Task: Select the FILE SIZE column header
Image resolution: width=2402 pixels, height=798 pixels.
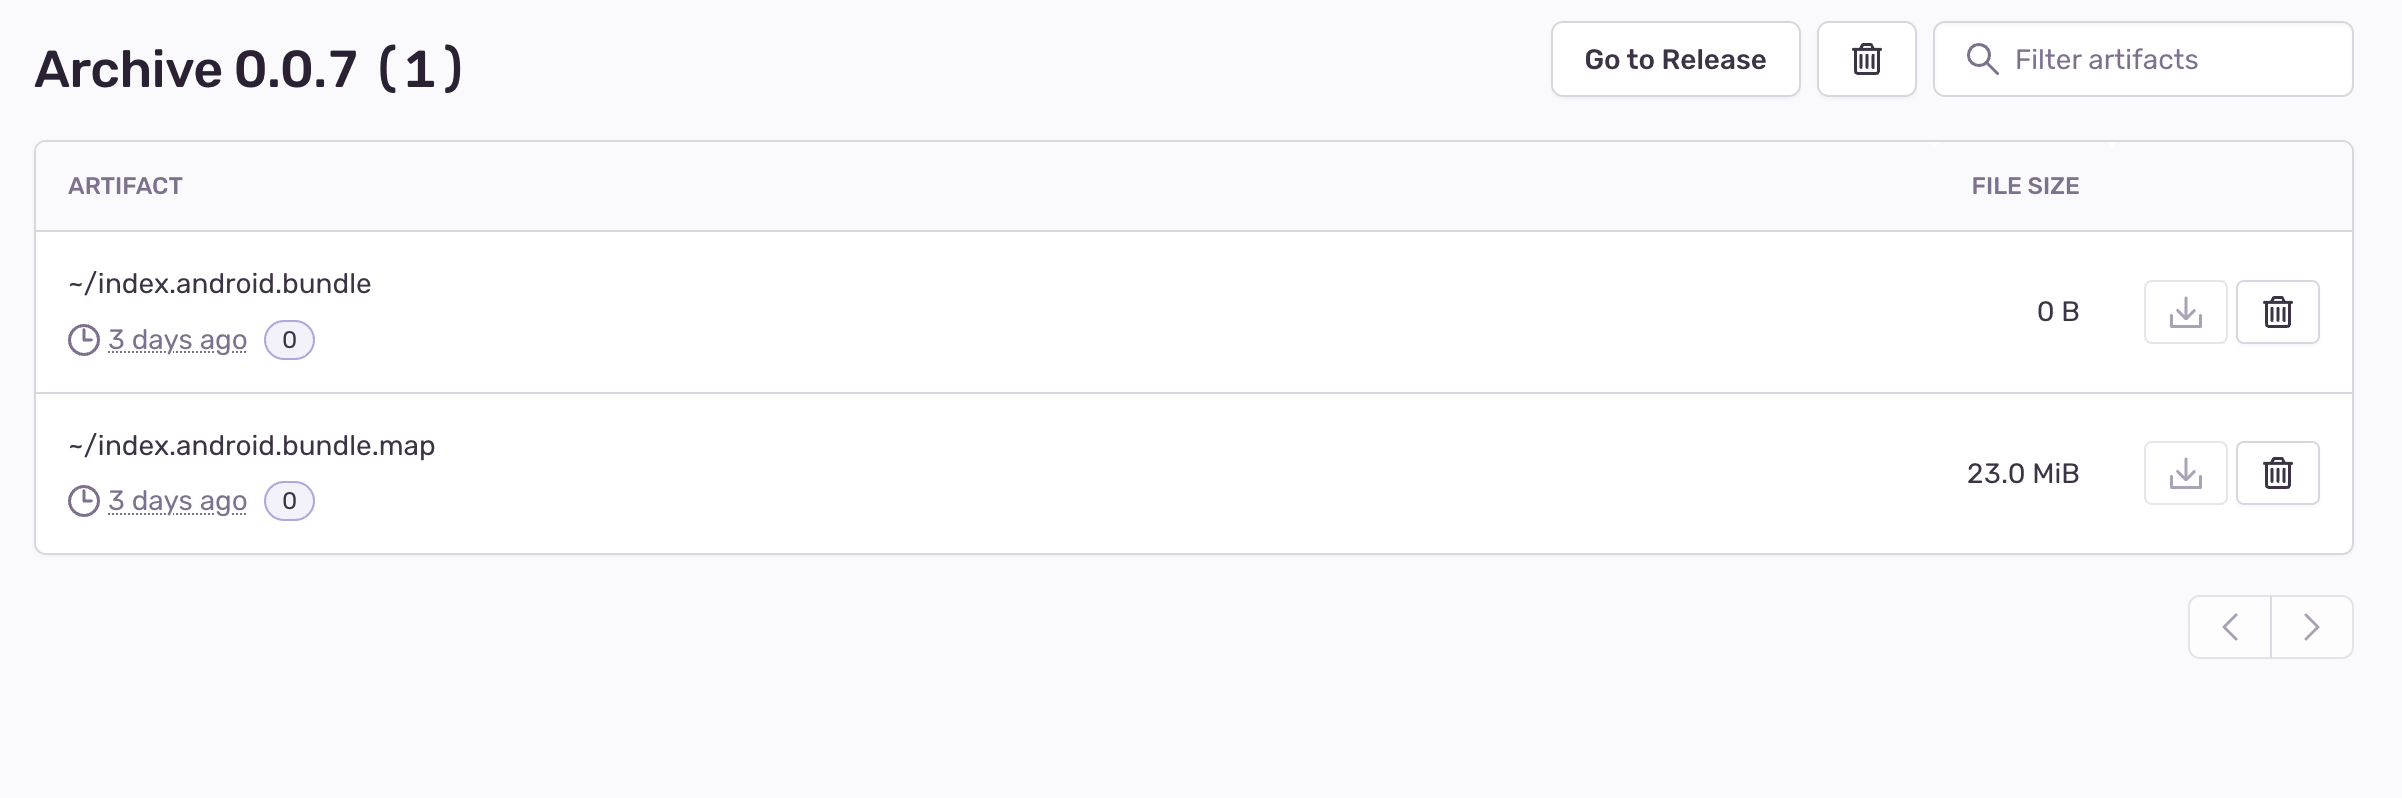Action: 2023,185
